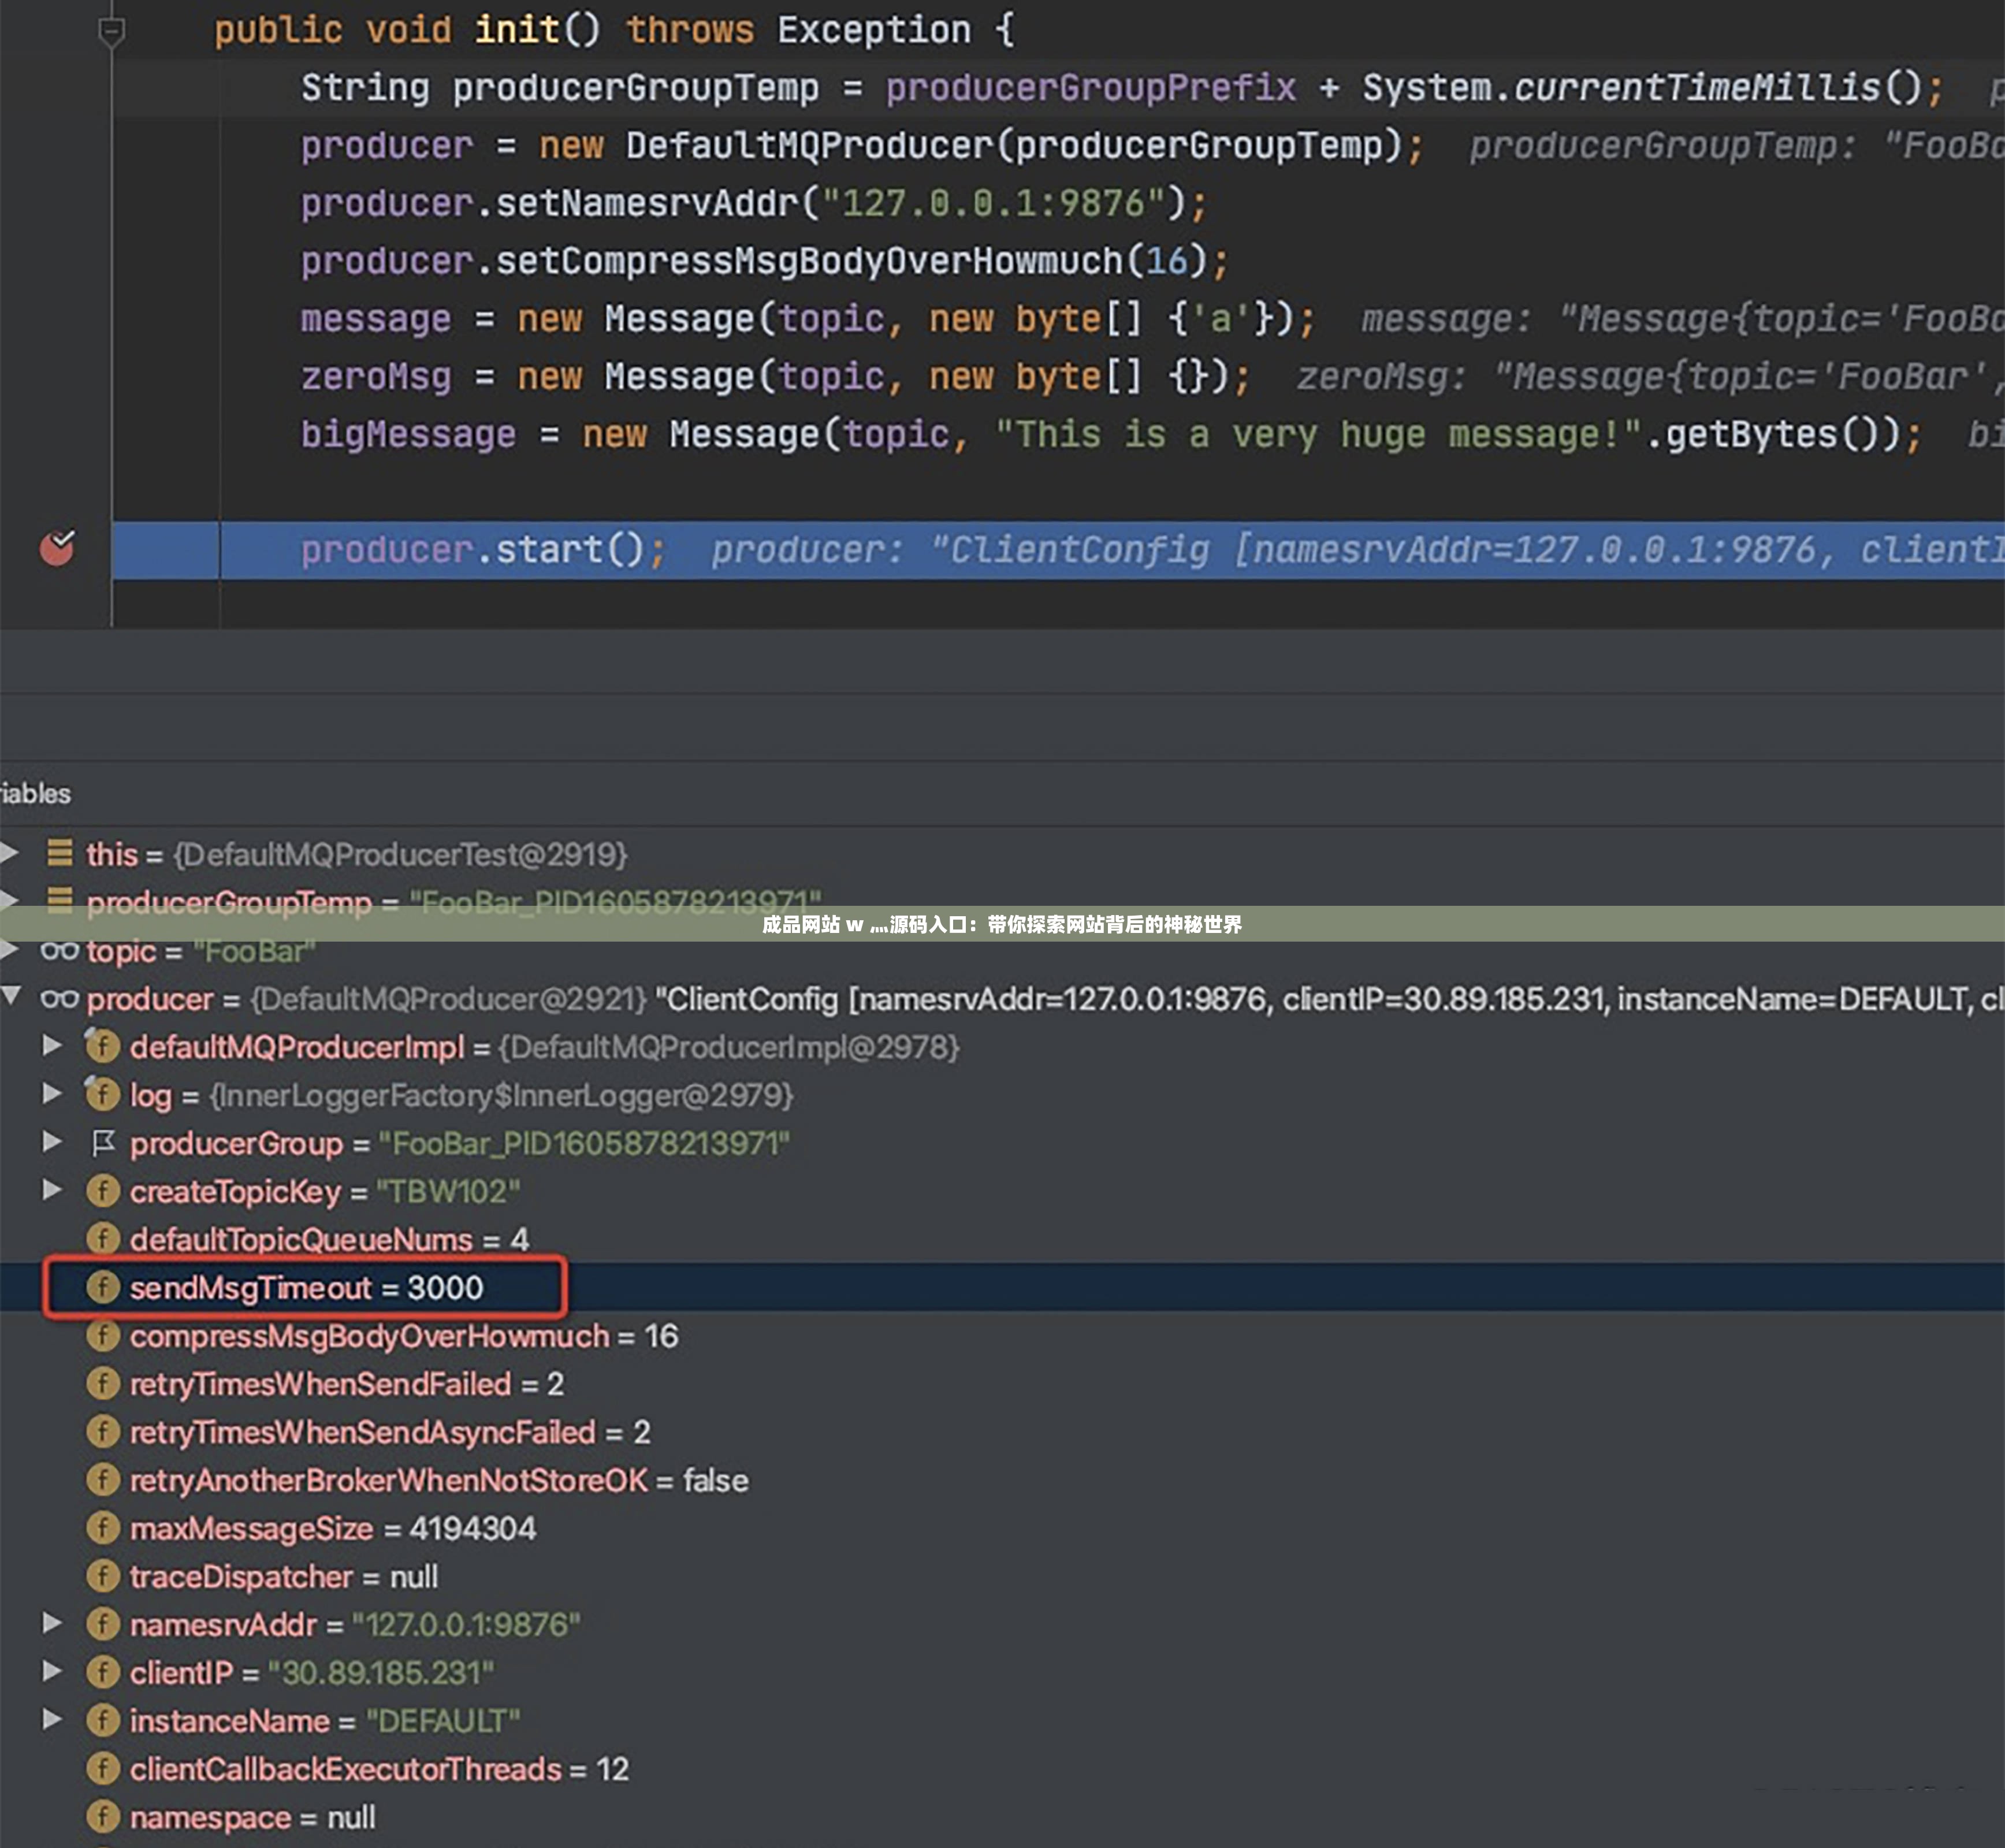Select the traceDispatcher = null row
The height and width of the screenshot is (1848, 2005).
coord(283,1577)
